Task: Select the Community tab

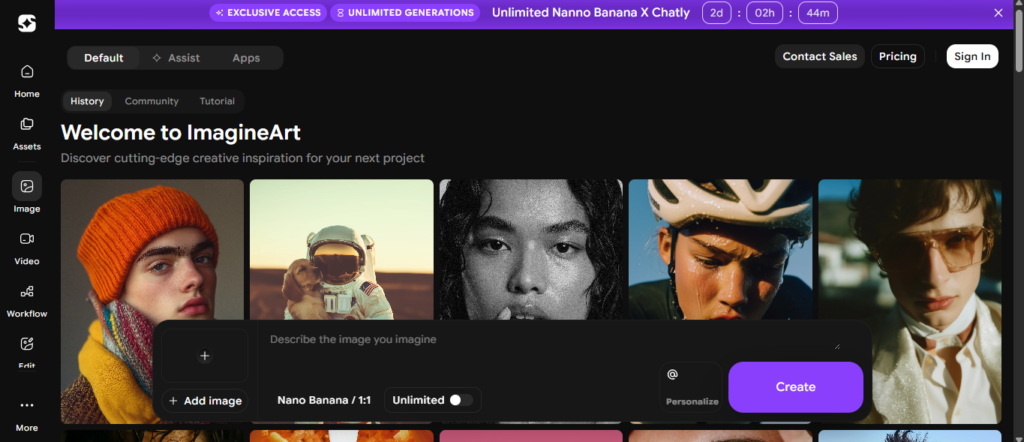Action: tap(152, 101)
